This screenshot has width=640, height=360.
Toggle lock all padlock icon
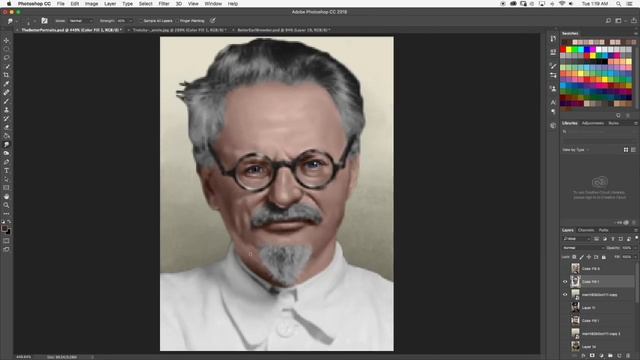point(604,257)
